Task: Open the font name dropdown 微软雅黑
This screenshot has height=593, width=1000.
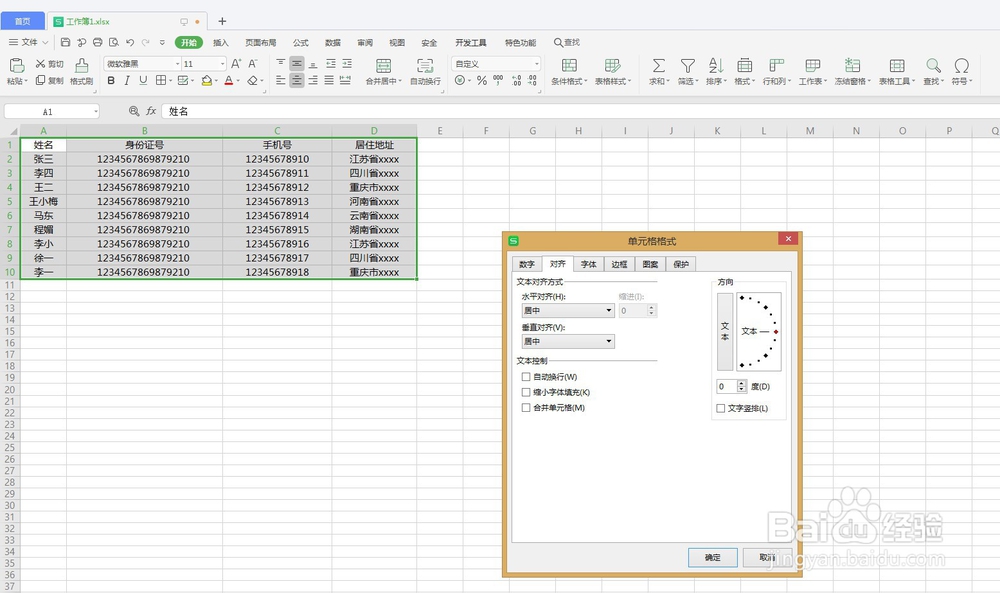Action: 177,64
